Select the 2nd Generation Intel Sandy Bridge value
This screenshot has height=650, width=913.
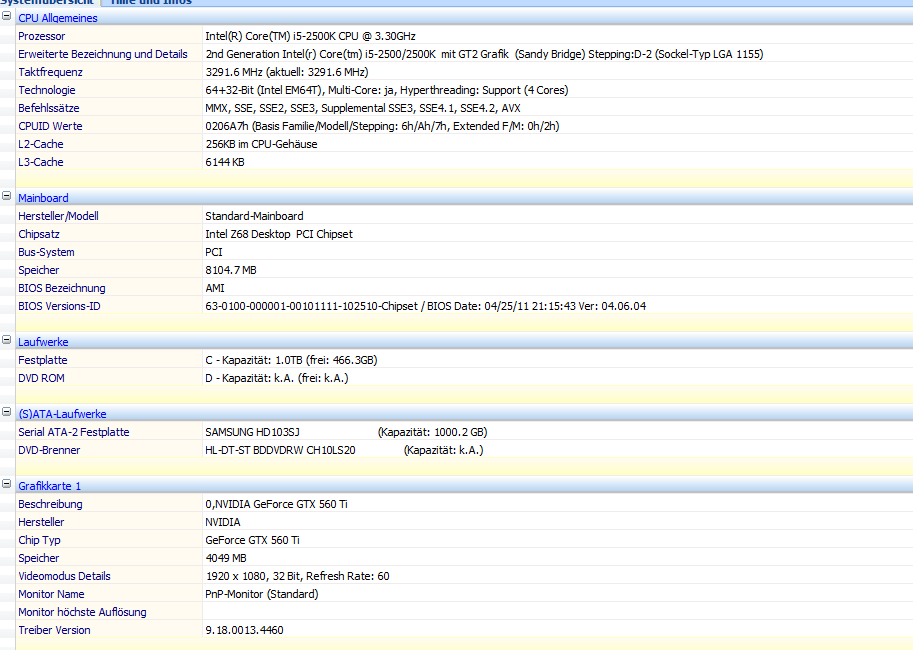tap(484, 54)
